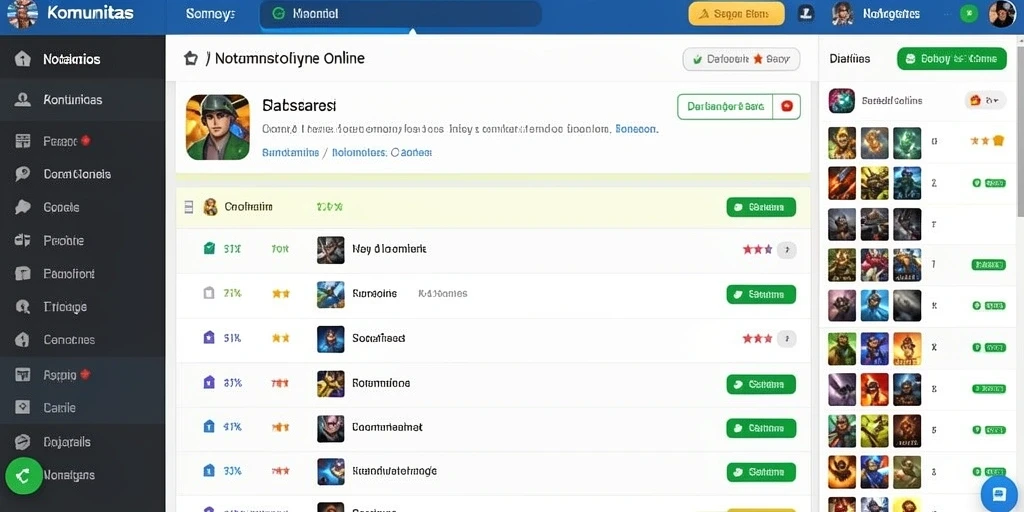Open Peobte in the sidebar
Screen dimensions: 1024x512
pyautogui.click(x=63, y=240)
